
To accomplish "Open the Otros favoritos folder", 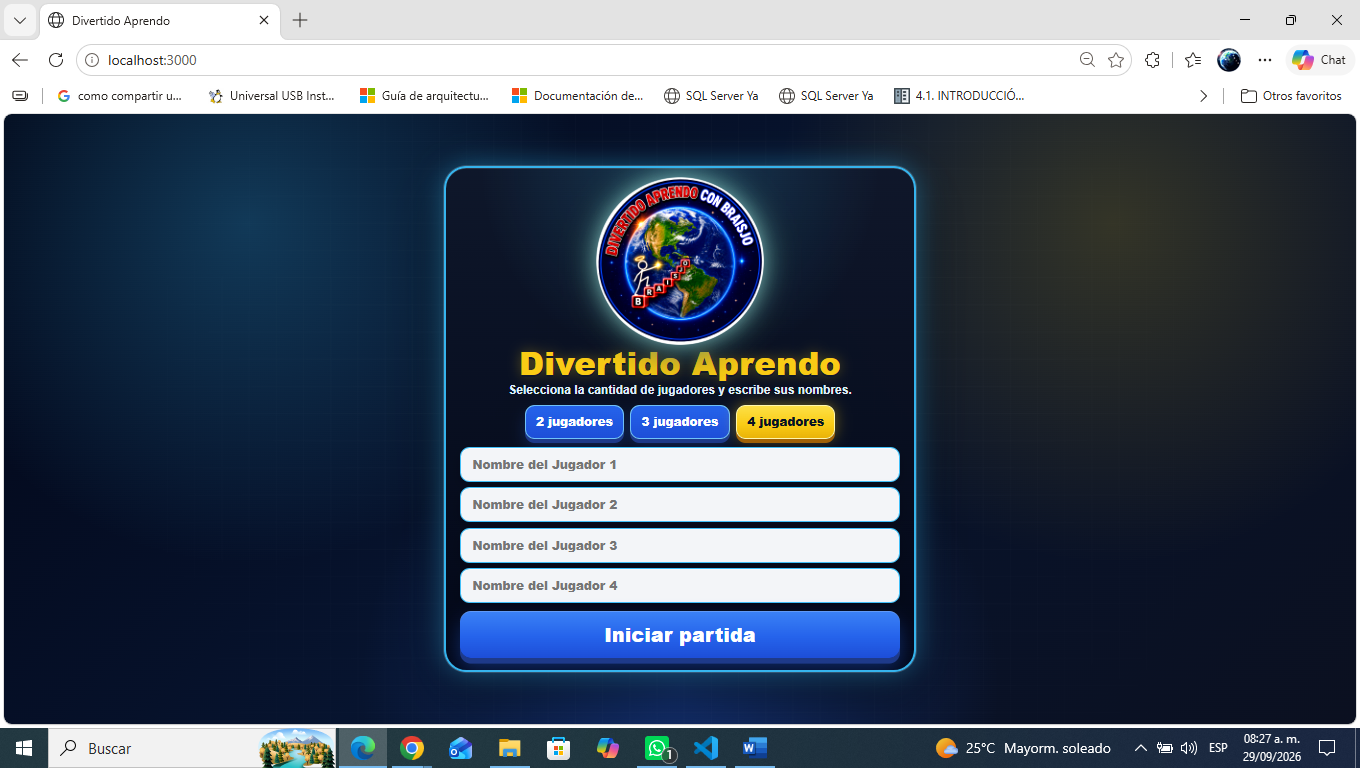I will pos(1291,96).
